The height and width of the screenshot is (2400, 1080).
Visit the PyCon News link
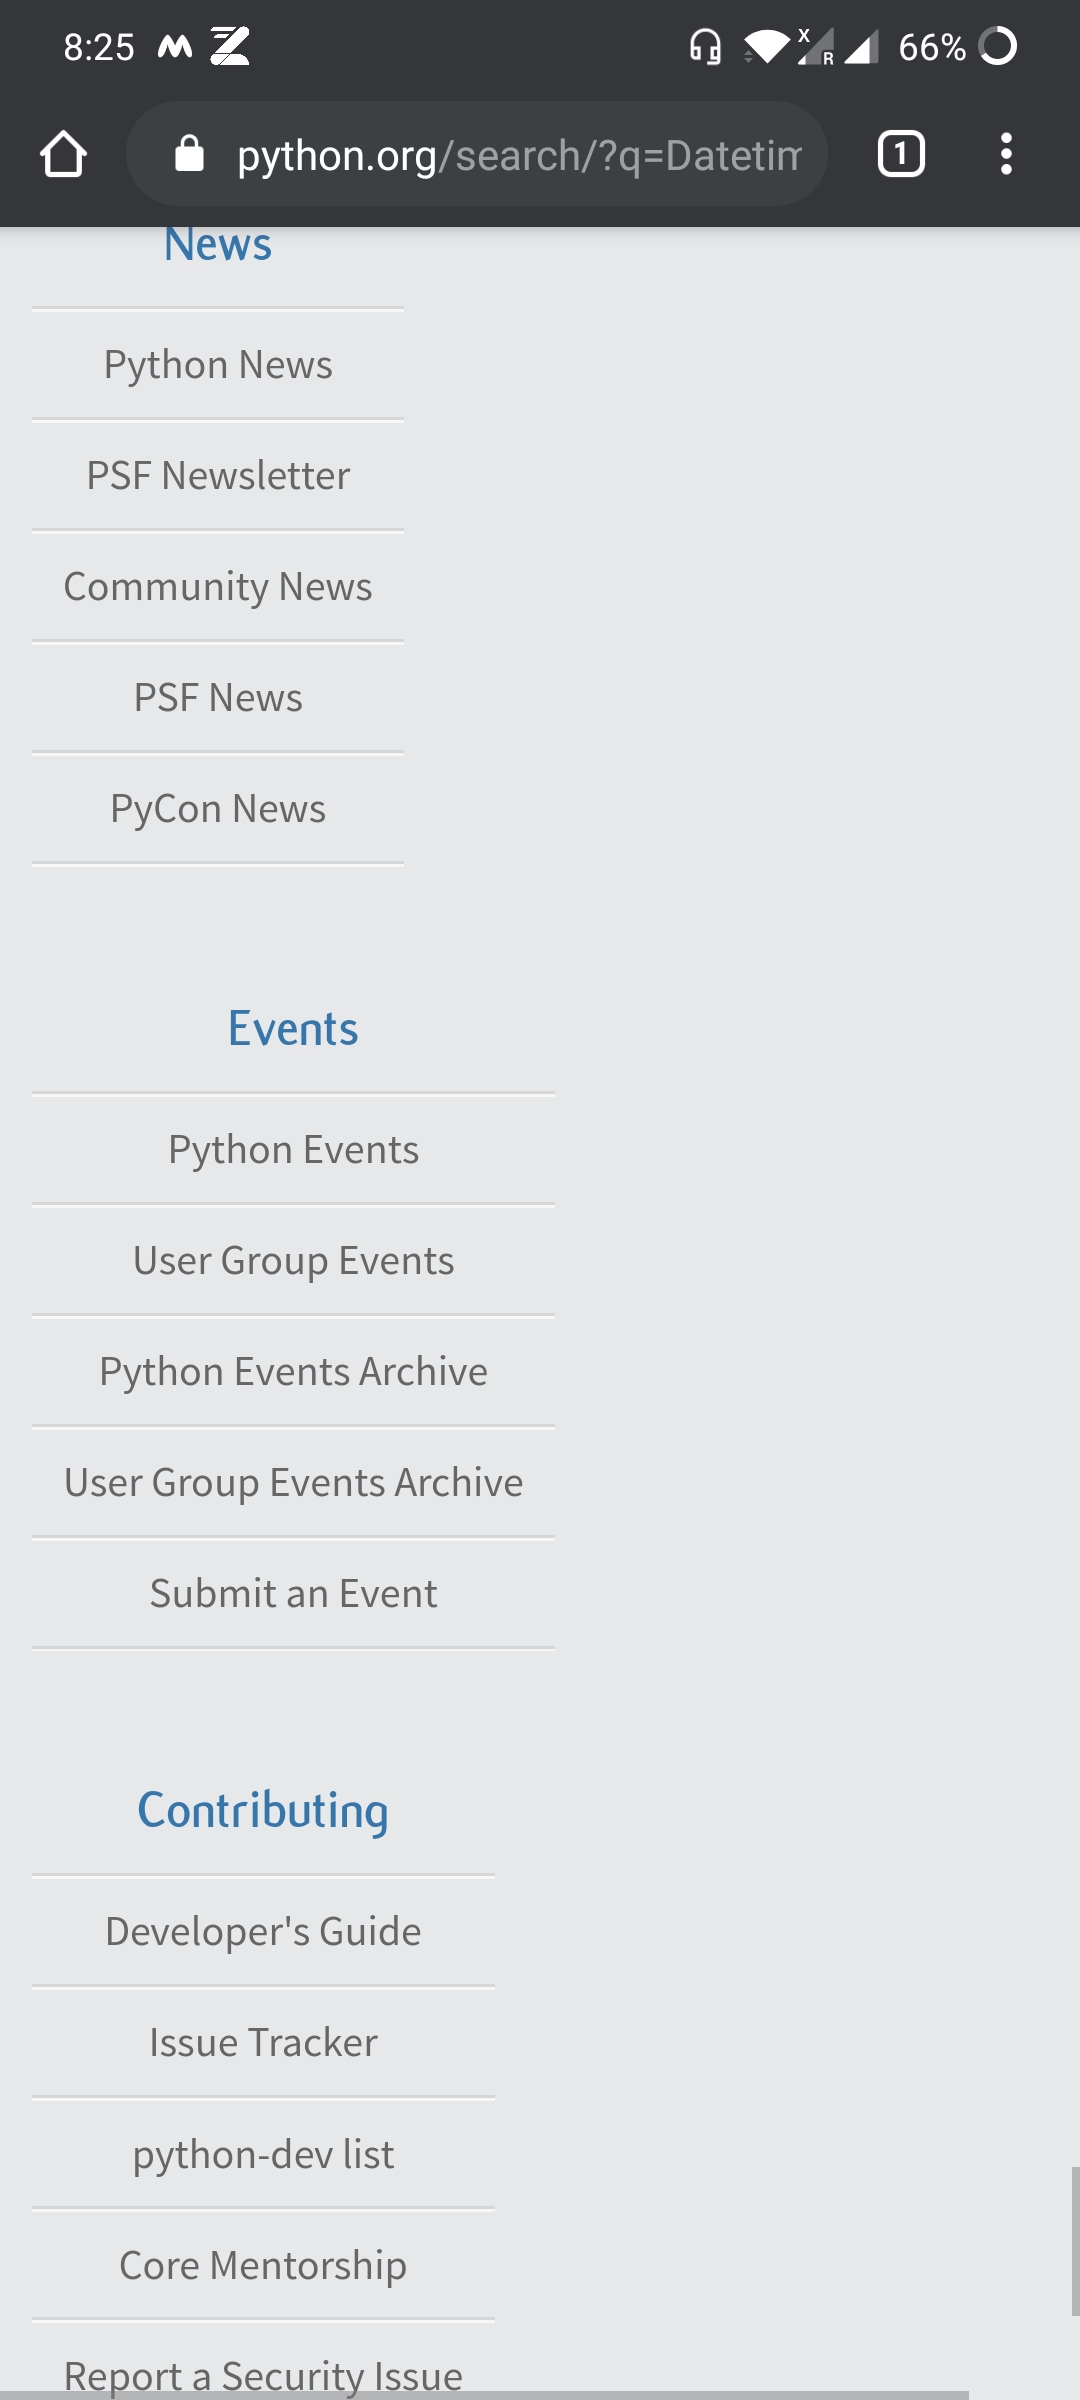(218, 809)
